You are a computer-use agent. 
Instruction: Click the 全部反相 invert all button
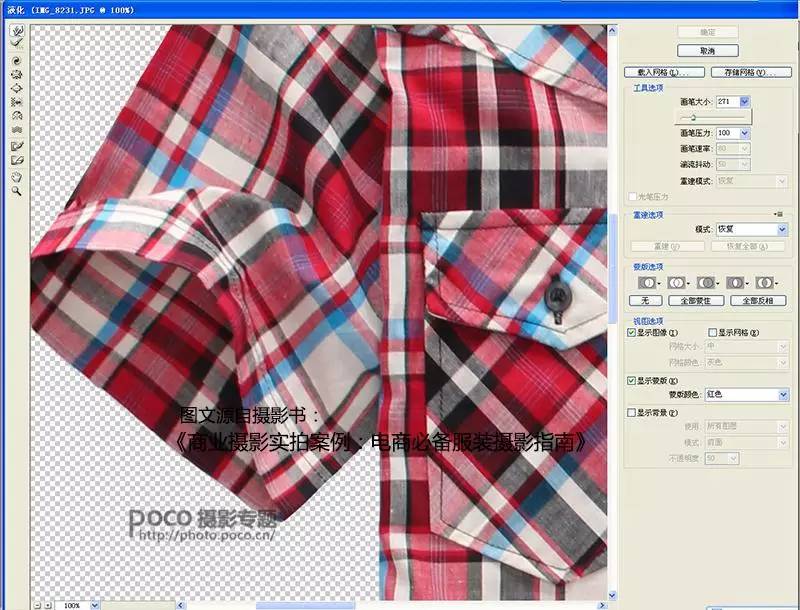coord(759,300)
